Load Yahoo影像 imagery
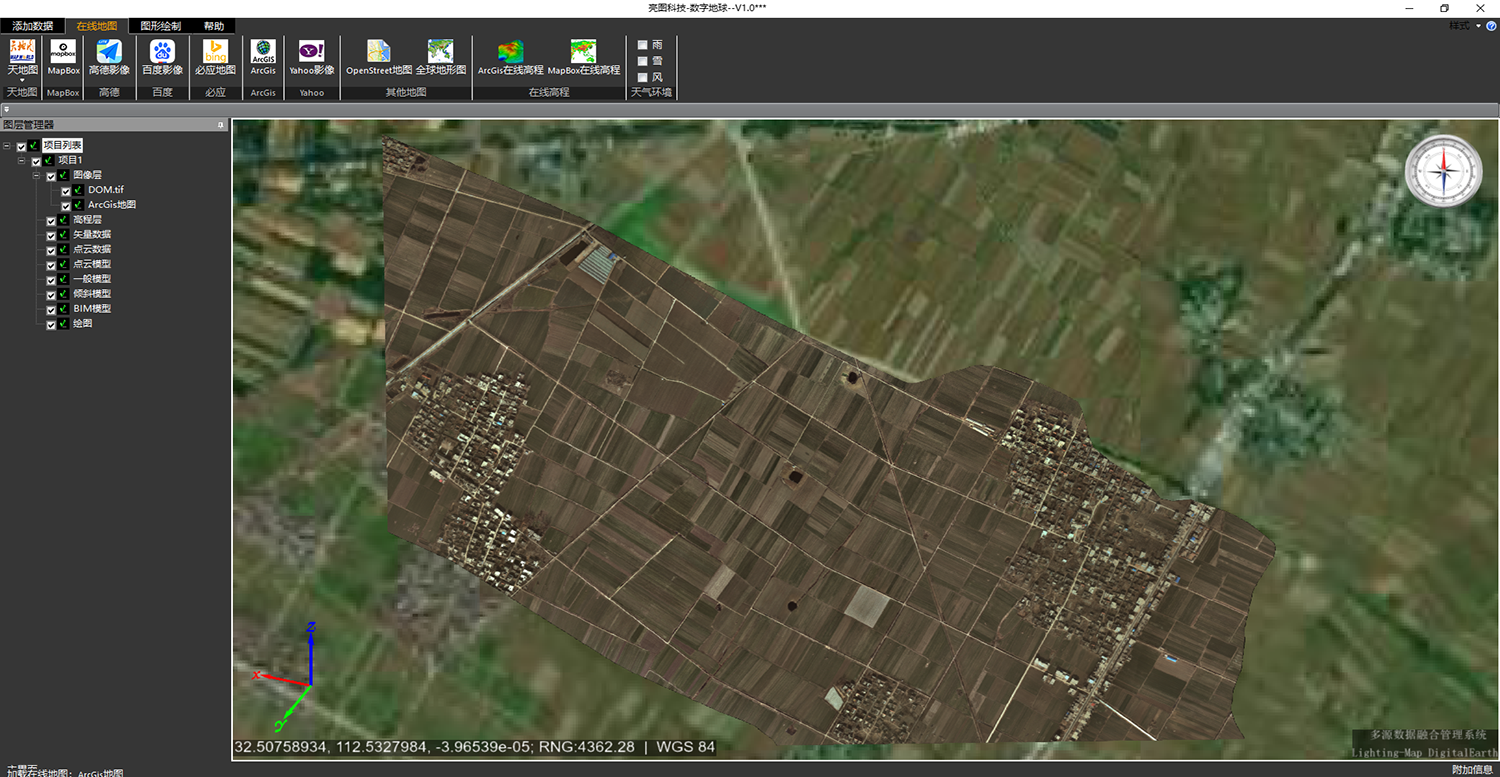Screen dimensions: 1500x777 click(x=312, y=57)
